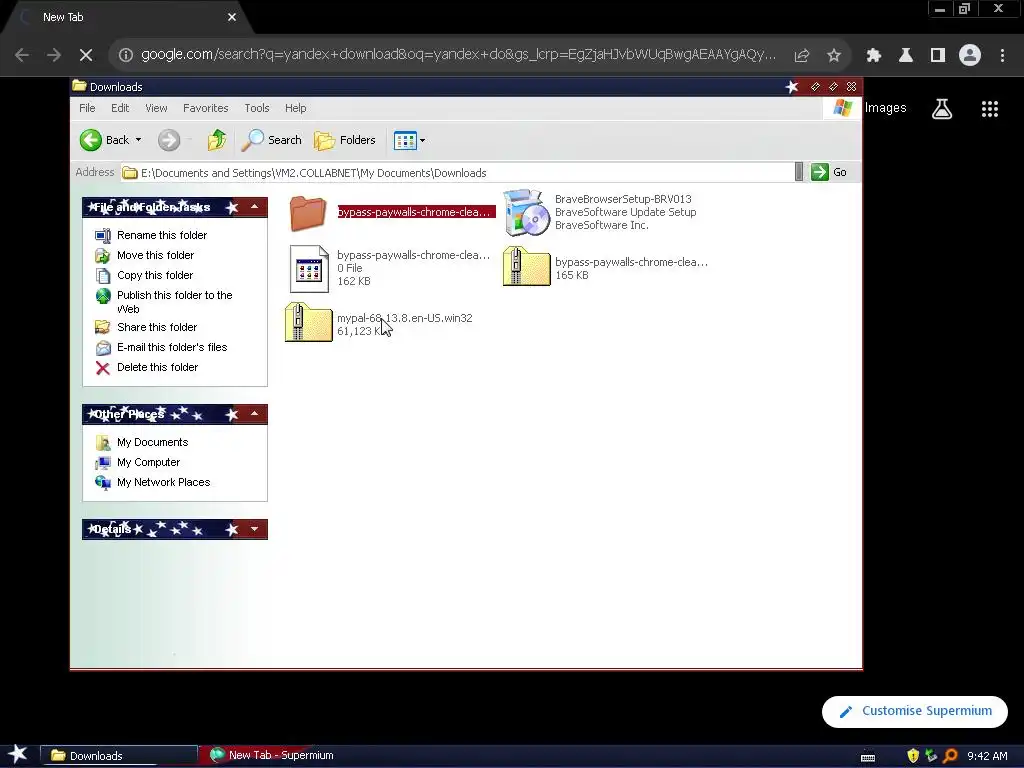
Task: Click the mypal-68.13.8.en-US.win32 file name
Action: pos(404,318)
